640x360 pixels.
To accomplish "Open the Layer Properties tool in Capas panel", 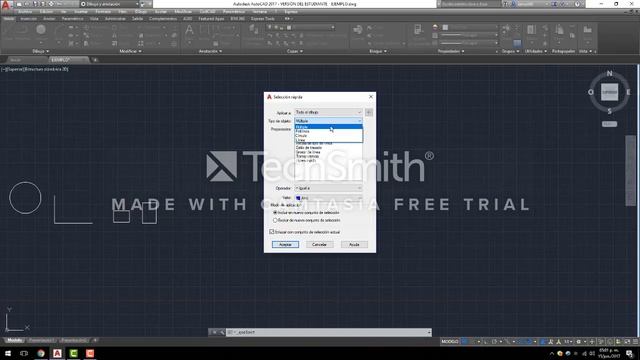I will point(253,29).
